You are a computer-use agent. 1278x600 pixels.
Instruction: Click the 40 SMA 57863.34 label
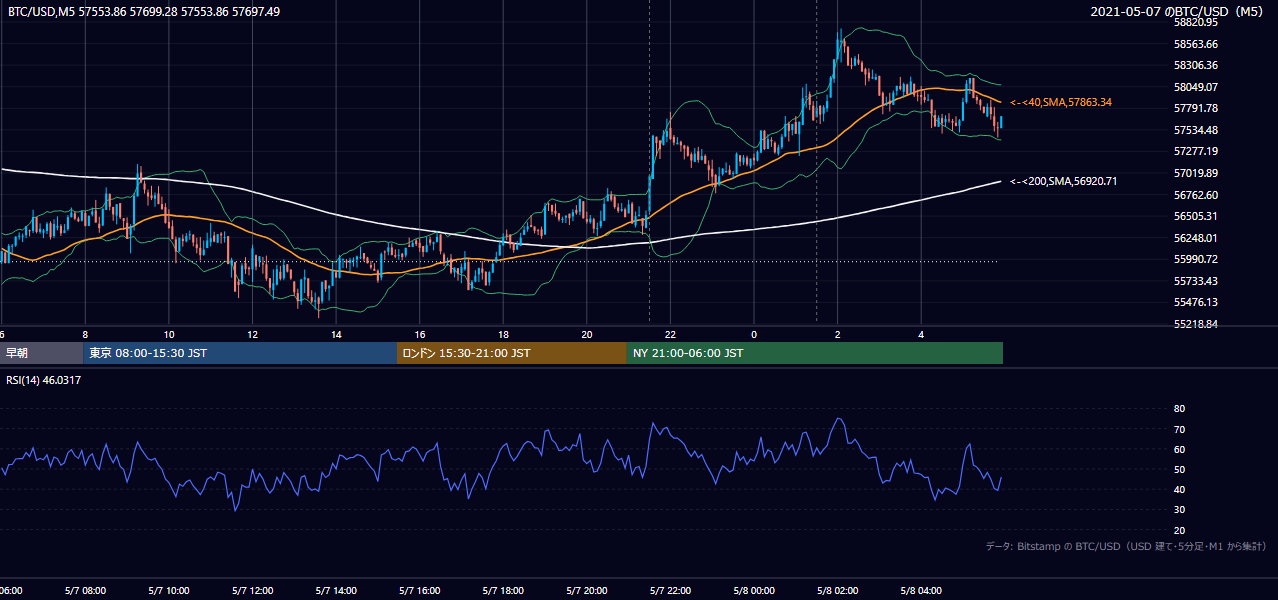click(x=1061, y=102)
